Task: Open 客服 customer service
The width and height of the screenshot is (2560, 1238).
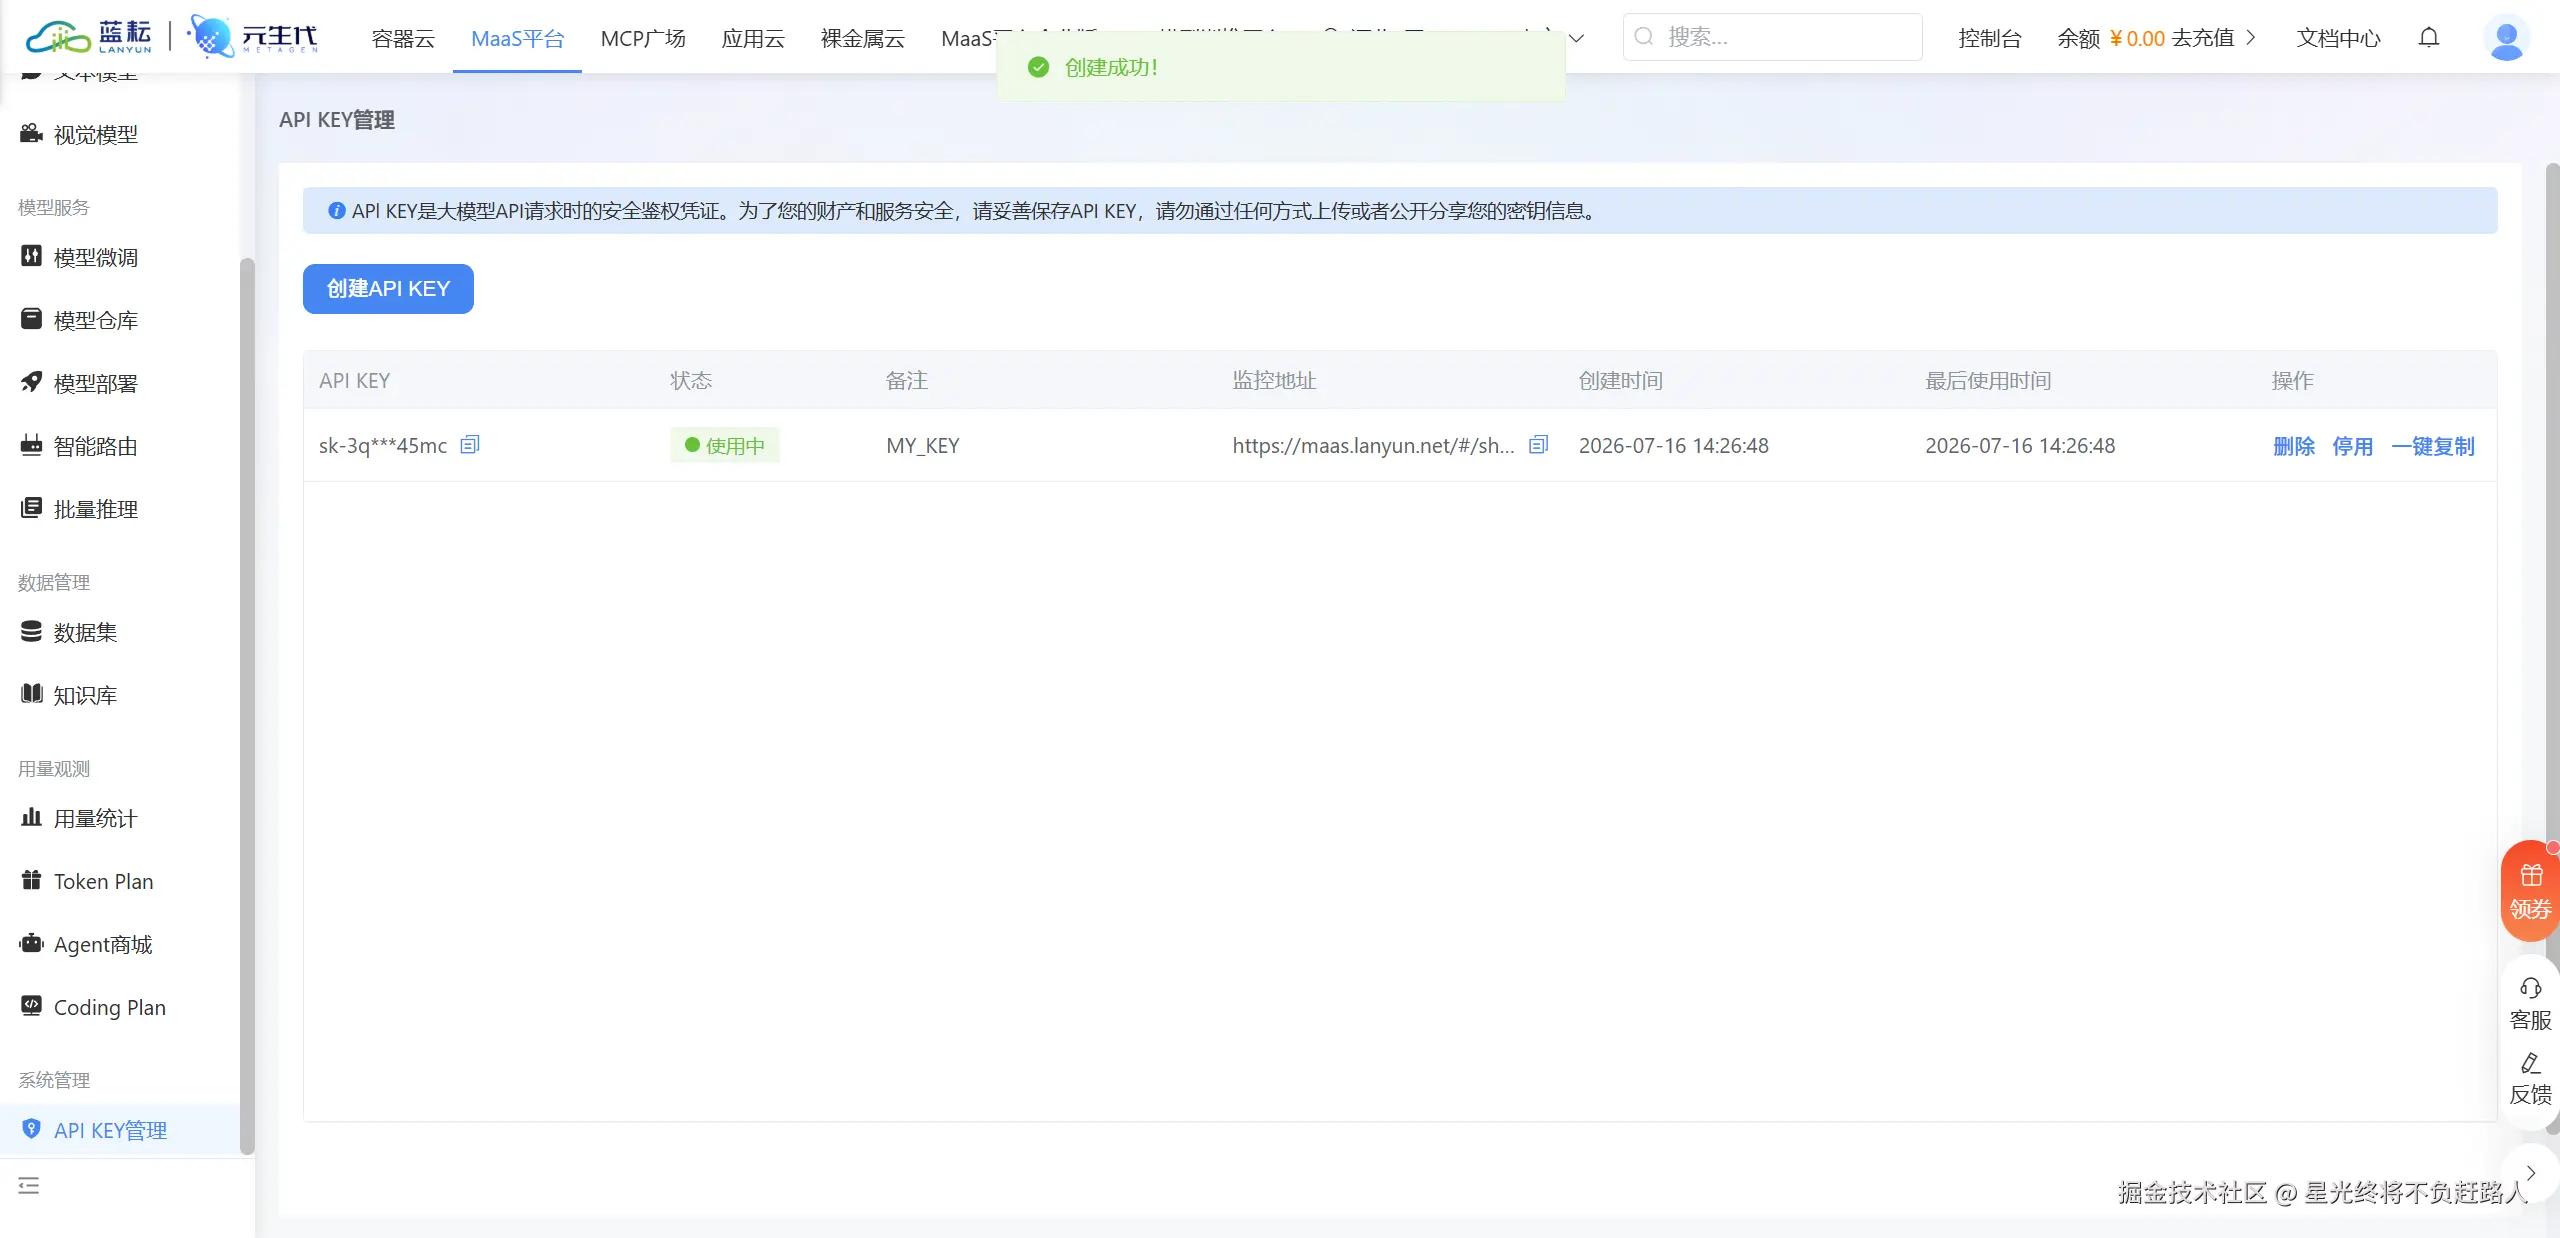Action: pos(2530,1005)
